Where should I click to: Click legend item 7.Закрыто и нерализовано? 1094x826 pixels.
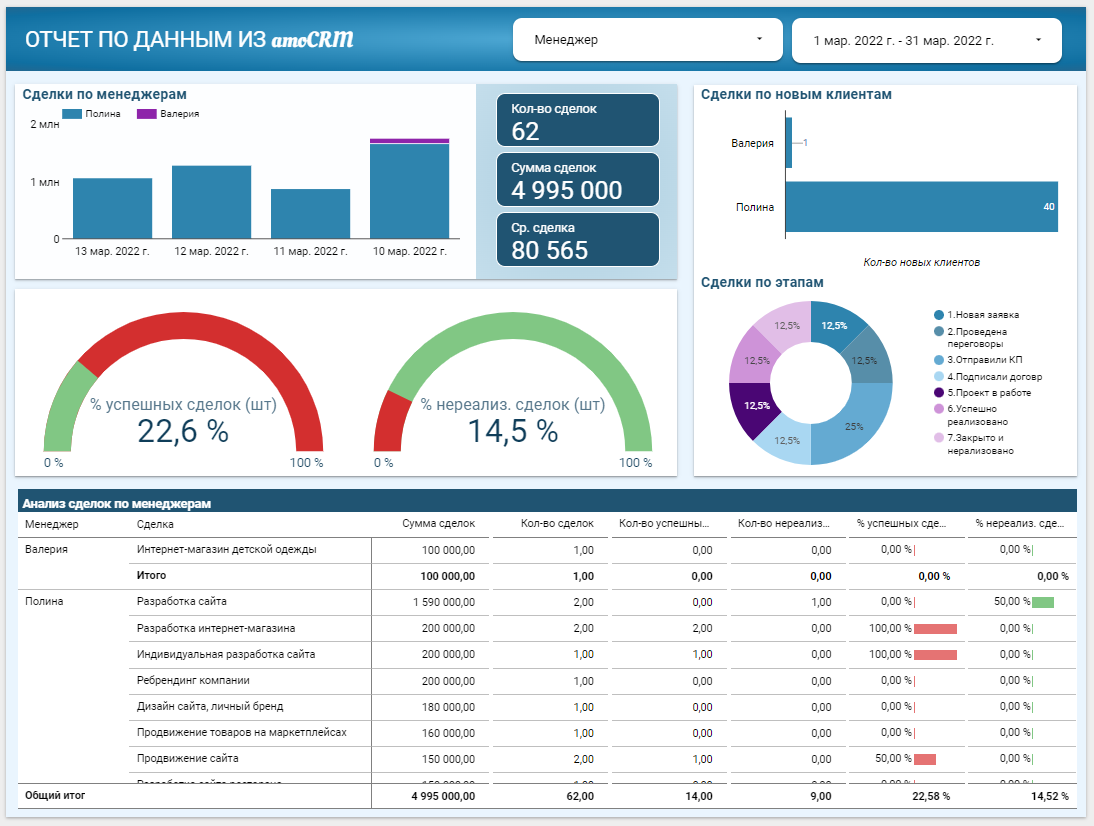[974, 444]
